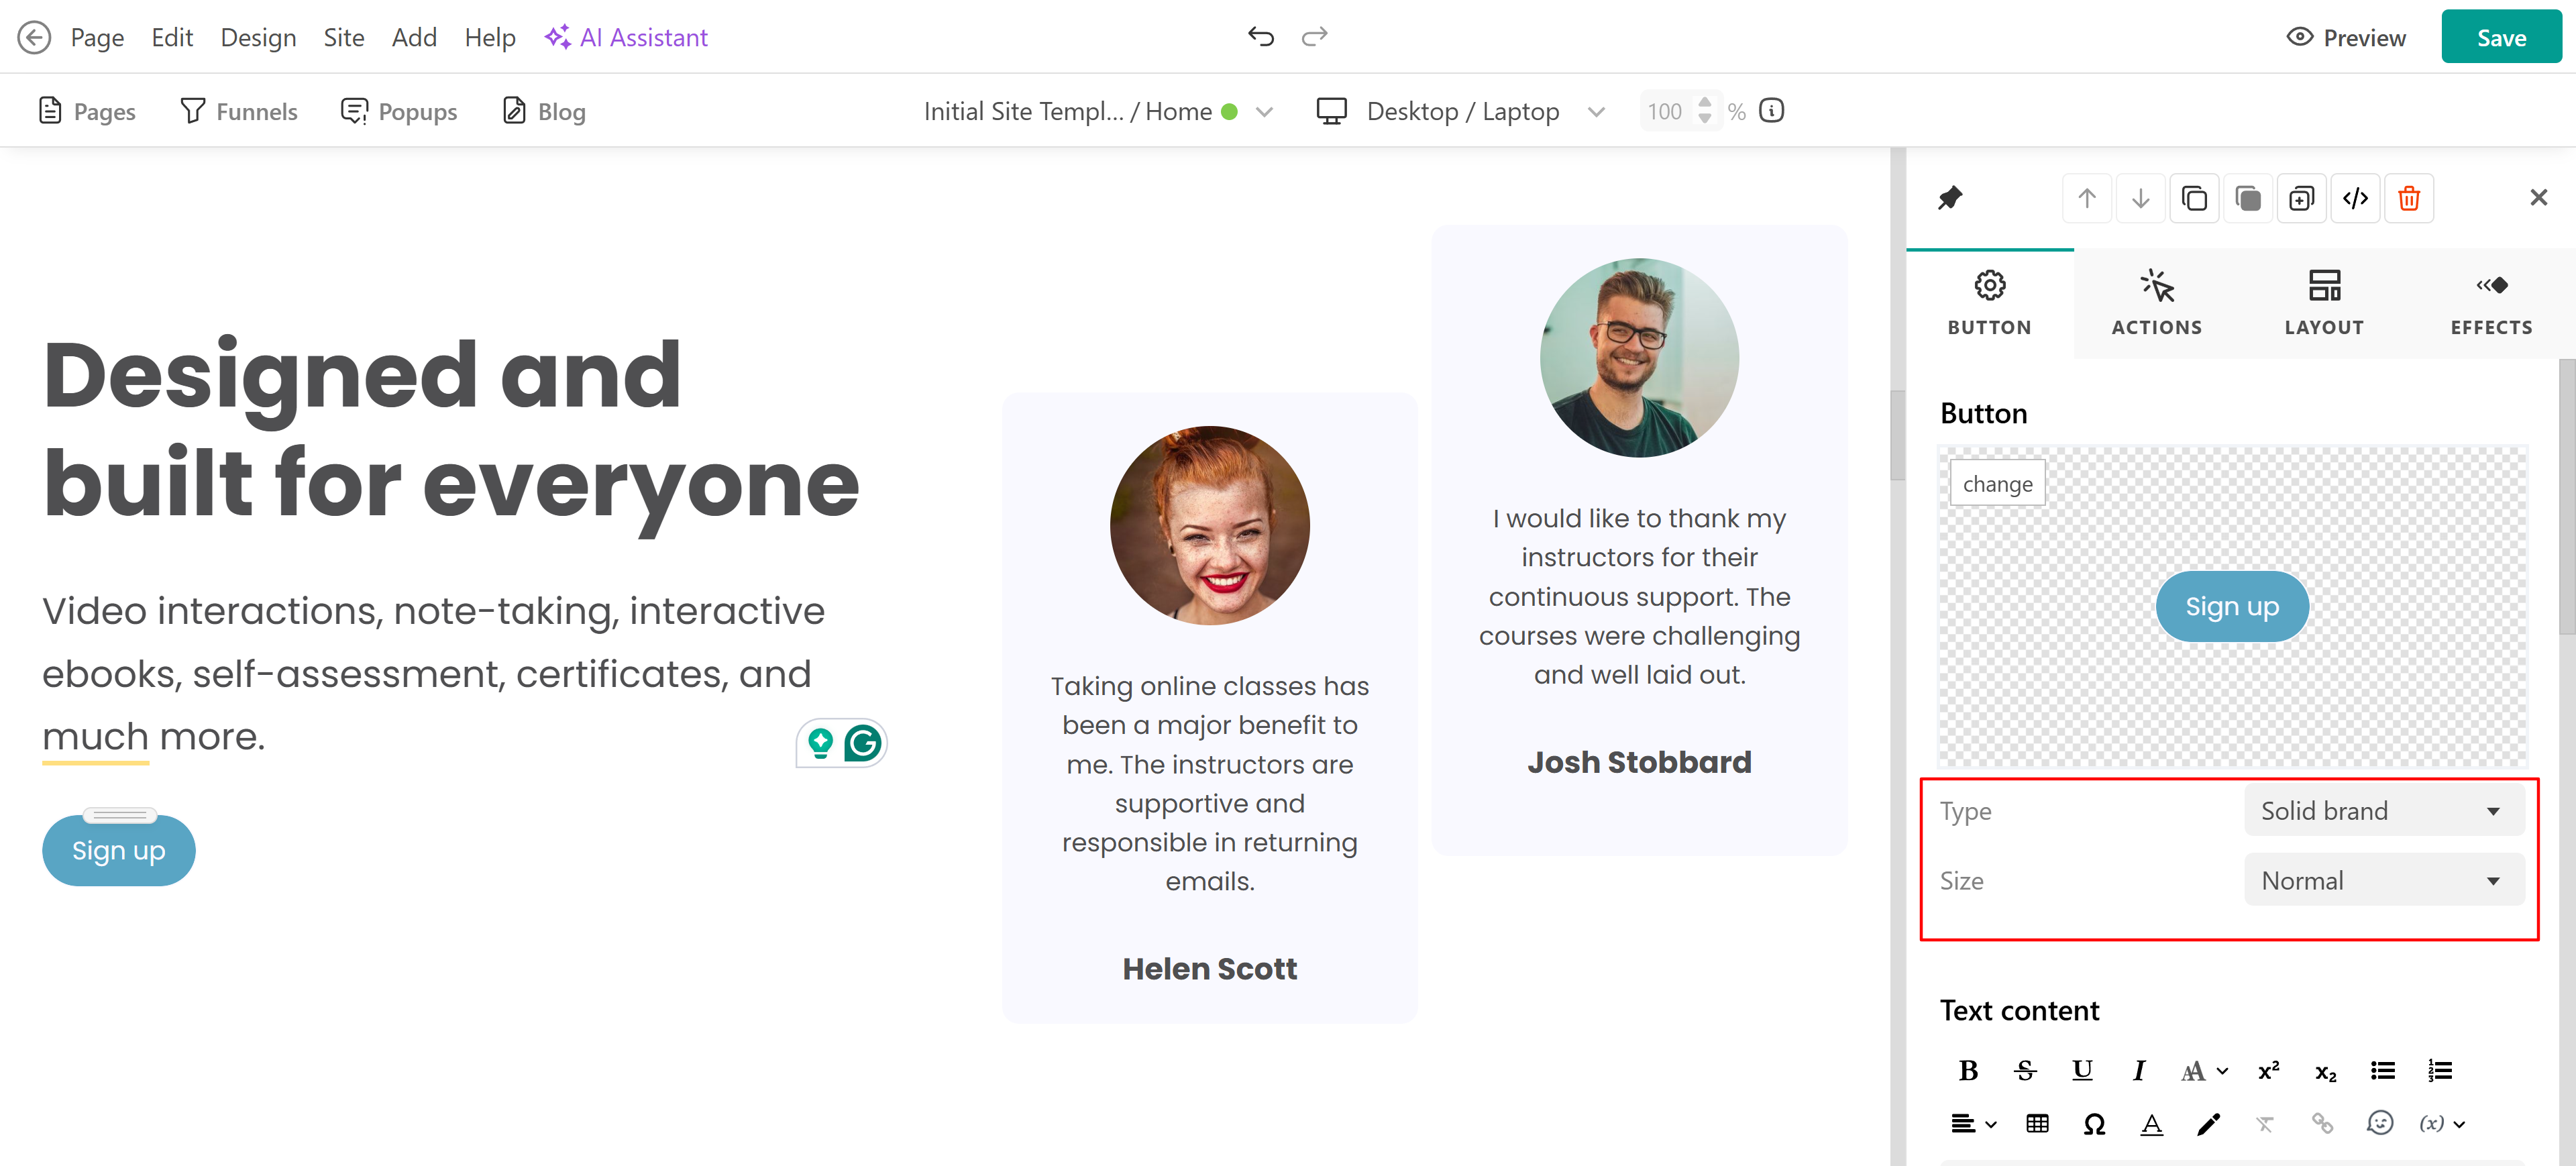
Task: Toggle bold text formatting
Action: click(x=1968, y=1071)
